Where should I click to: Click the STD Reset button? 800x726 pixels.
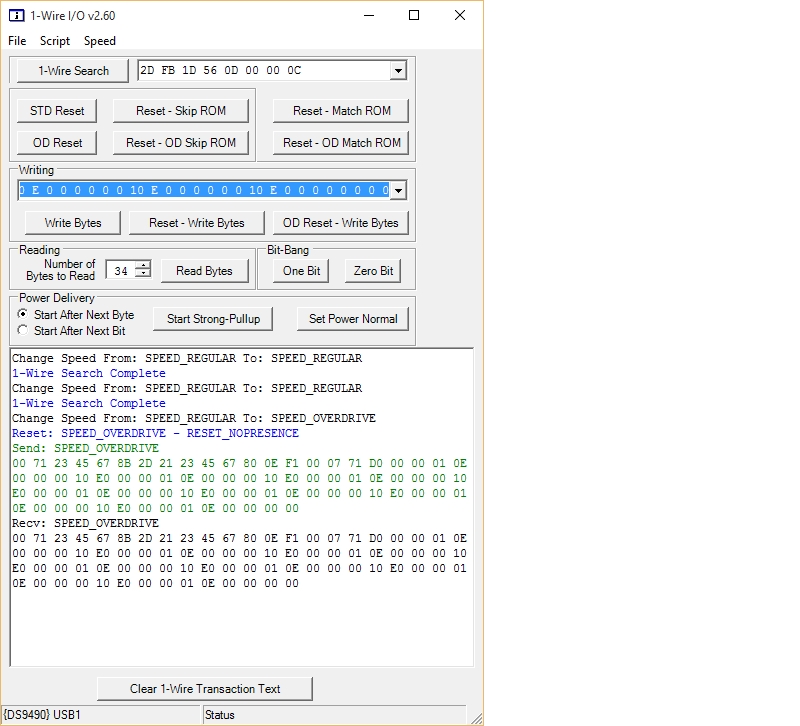[57, 111]
